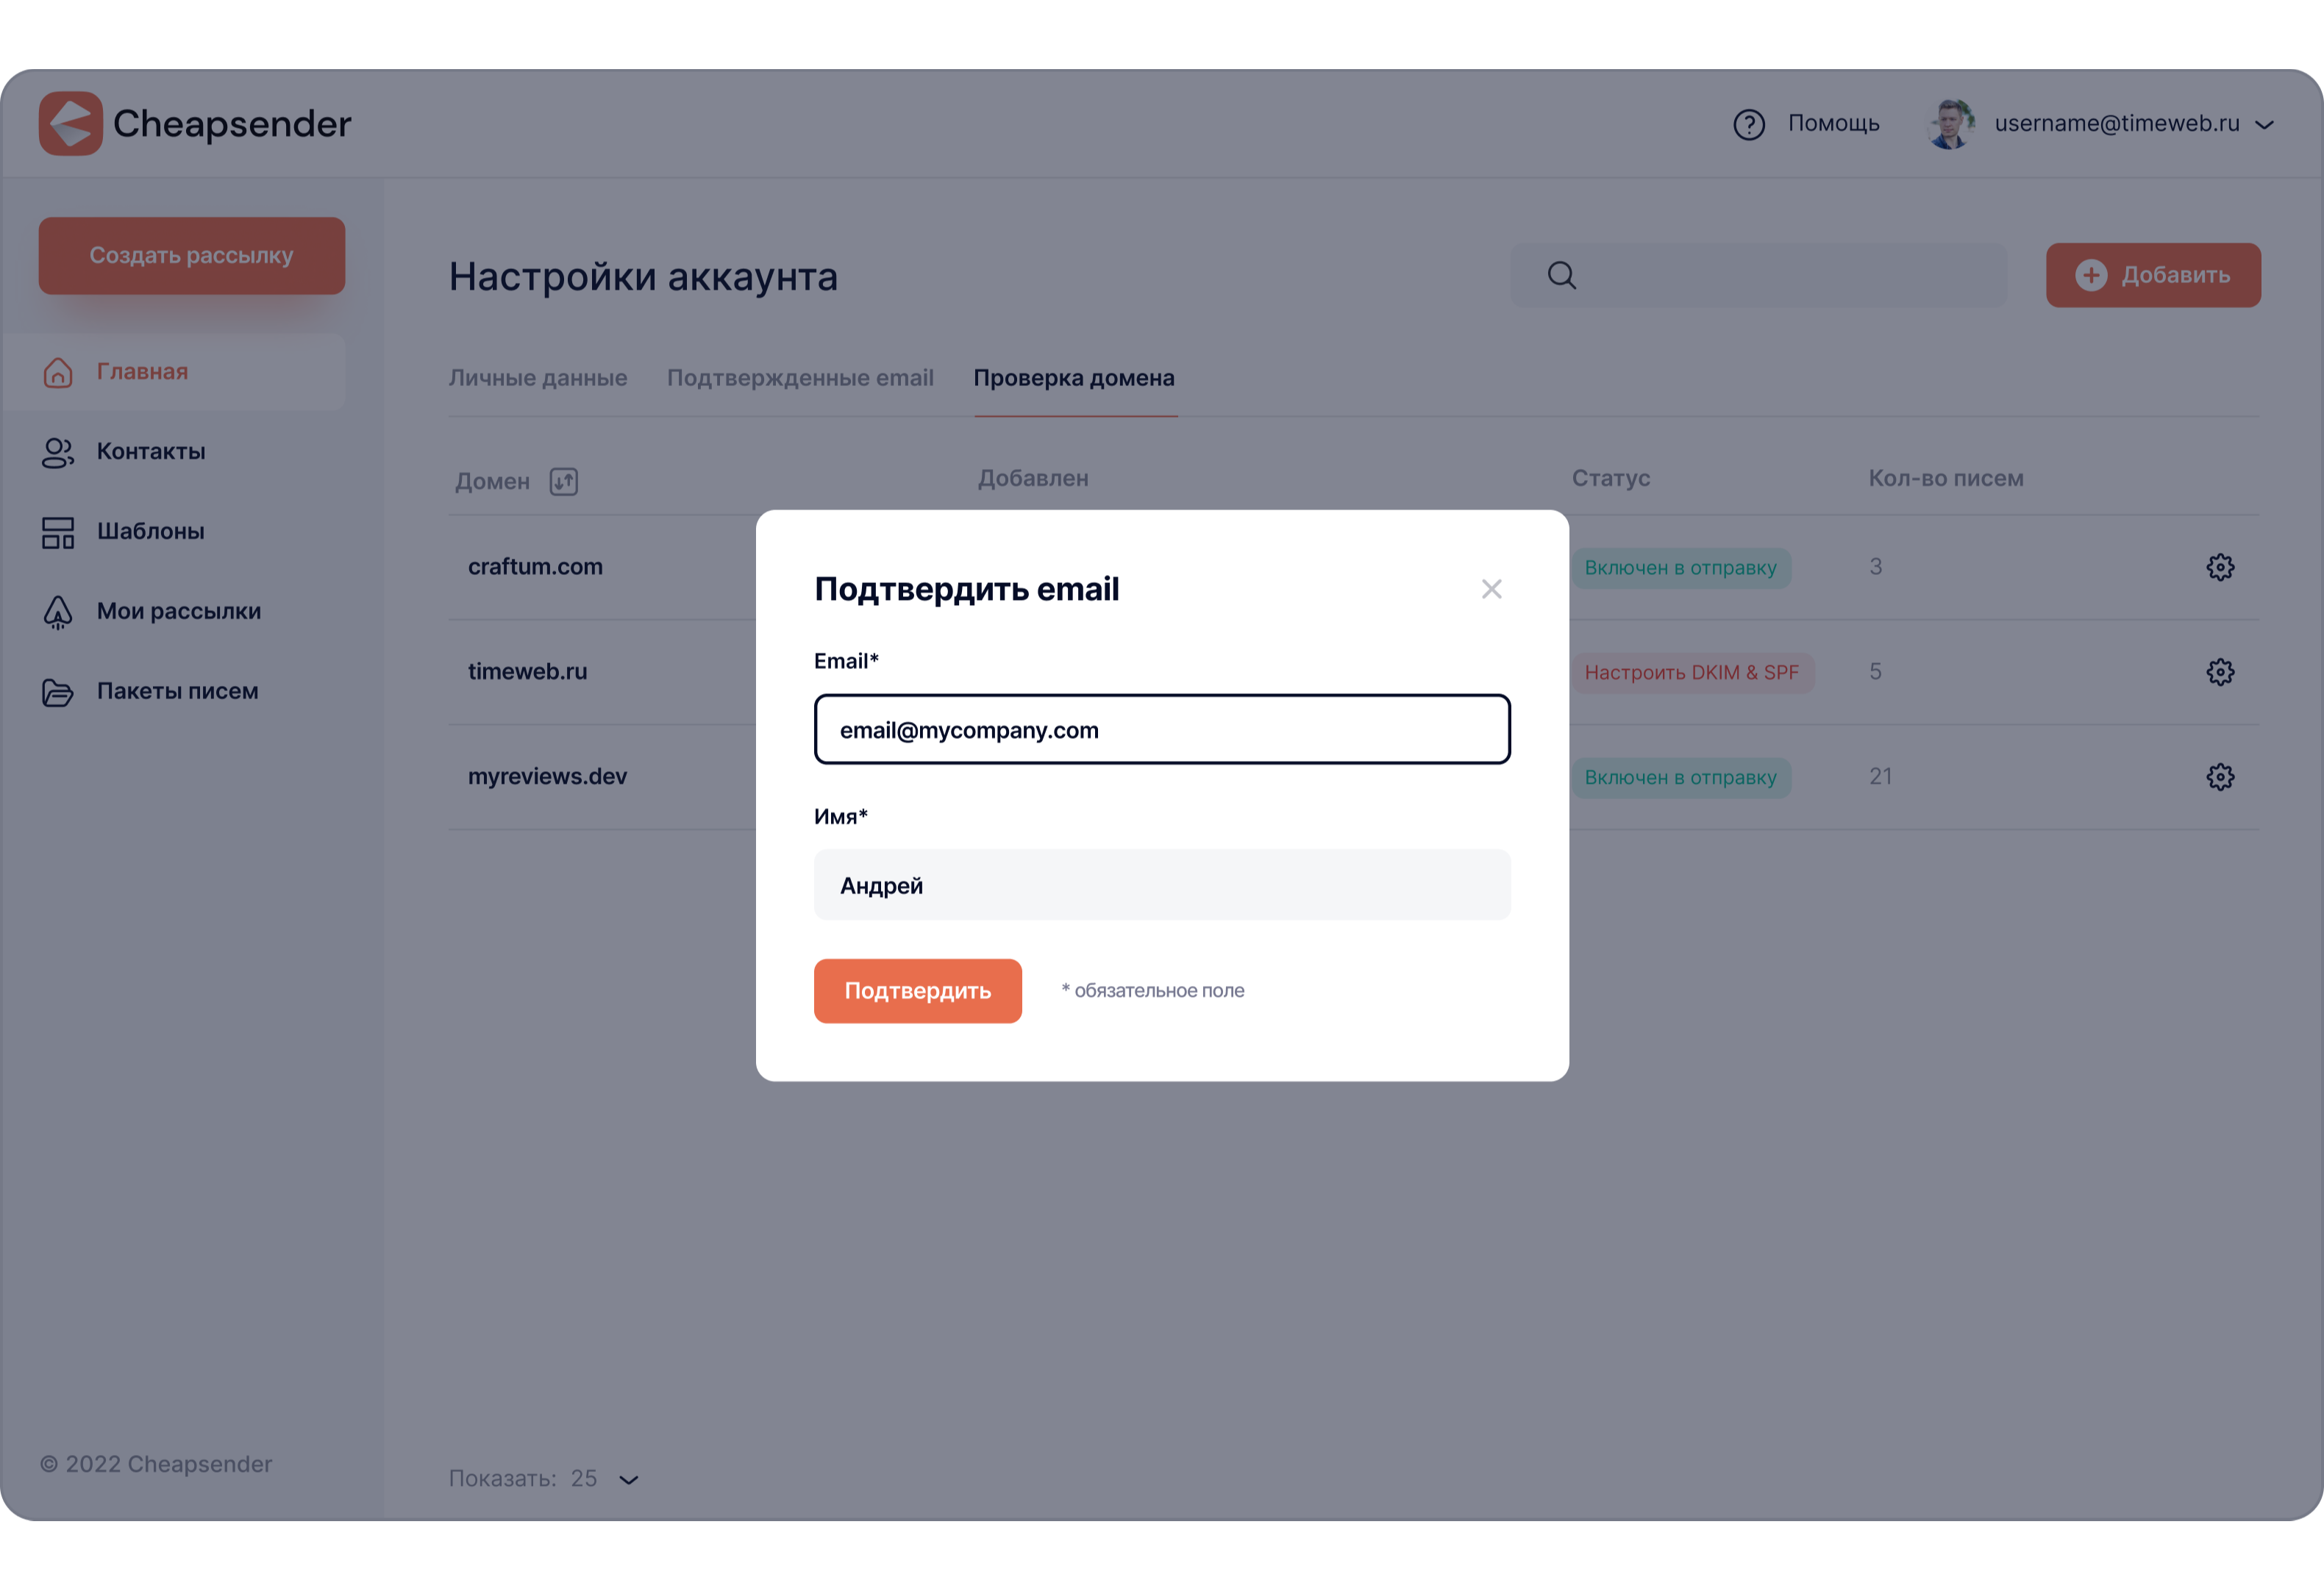Image resolution: width=2324 pixels, height=1591 pixels.
Task: Open the Помощь question mark icon
Action: (1749, 125)
